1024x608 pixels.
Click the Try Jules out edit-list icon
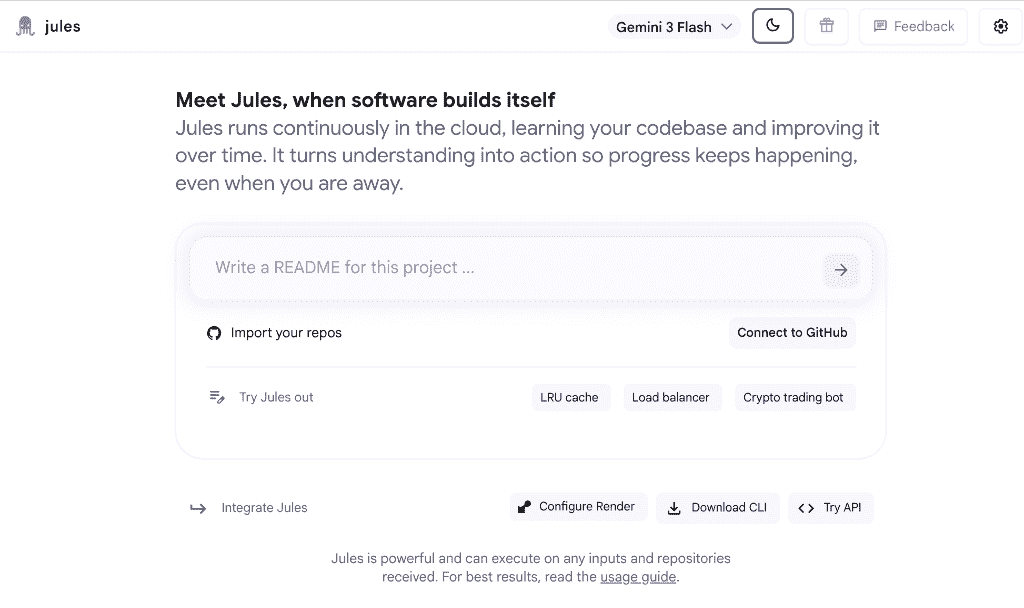[x=217, y=397]
